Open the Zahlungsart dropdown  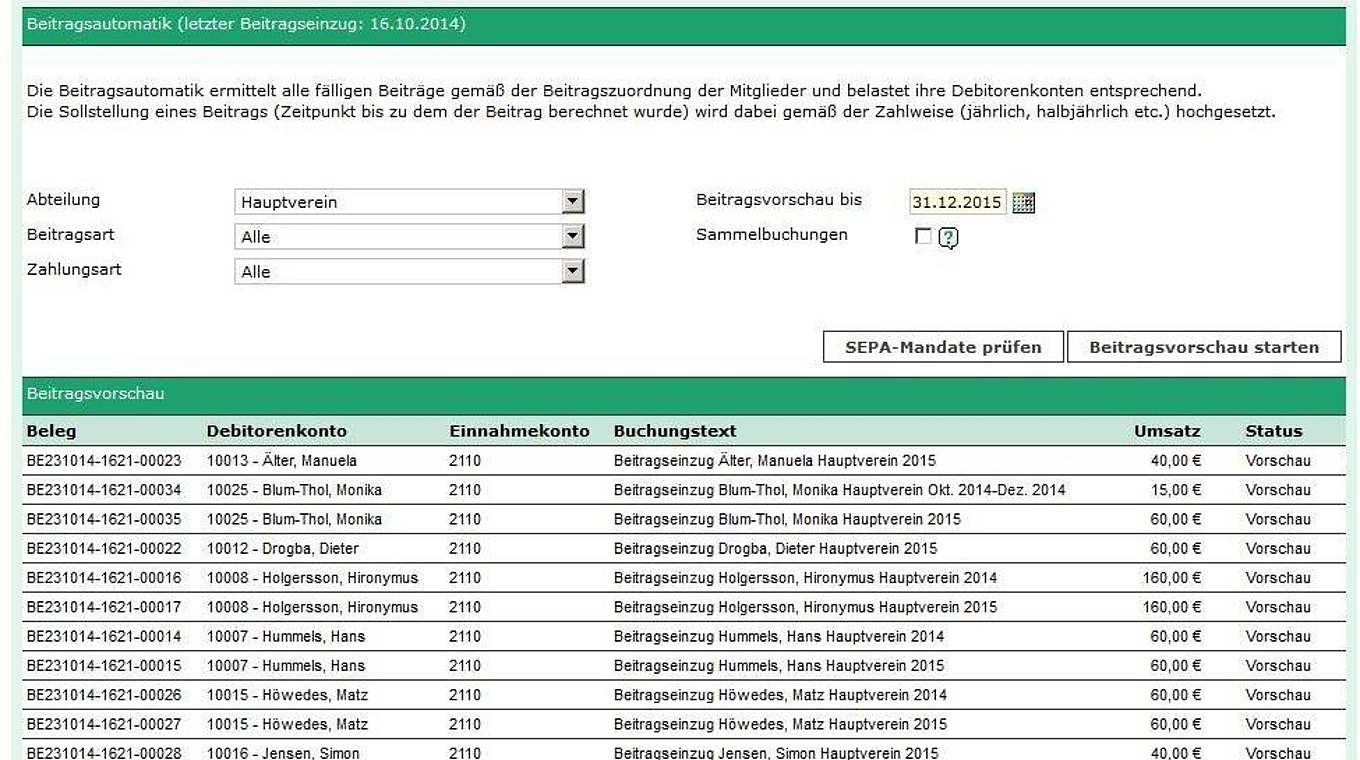pyautogui.click(x=572, y=272)
